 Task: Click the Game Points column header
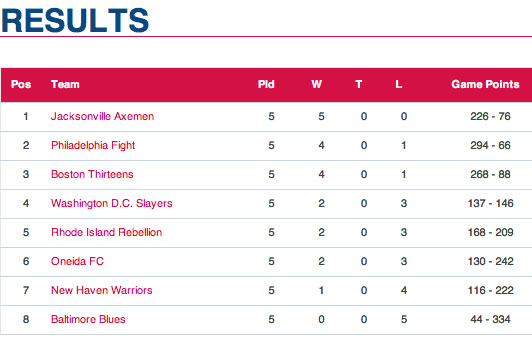(x=485, y=84)
